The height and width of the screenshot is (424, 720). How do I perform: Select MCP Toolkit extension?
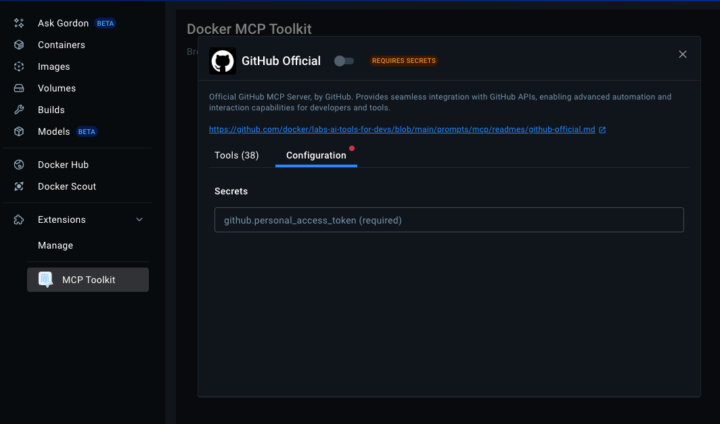point(88,280)
